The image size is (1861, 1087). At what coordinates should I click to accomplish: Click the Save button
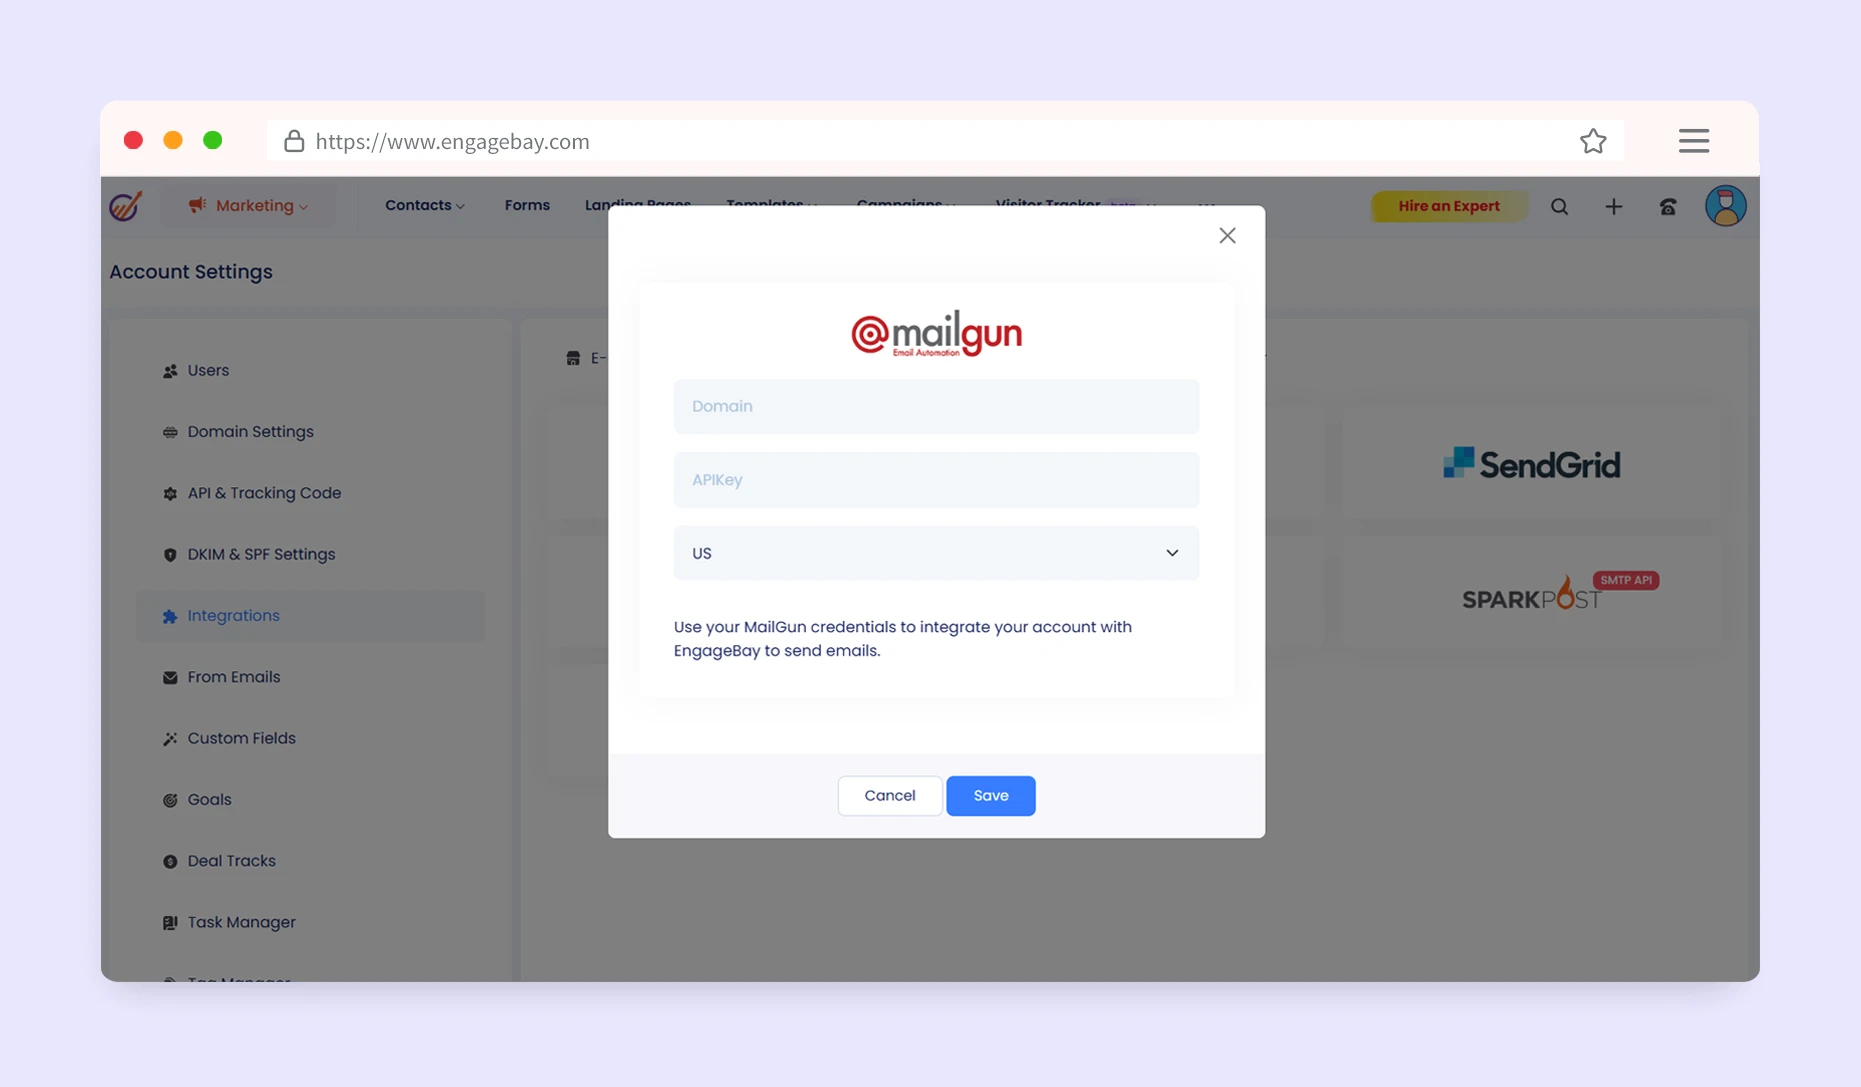pyautogui.click(x=990, y=796)
